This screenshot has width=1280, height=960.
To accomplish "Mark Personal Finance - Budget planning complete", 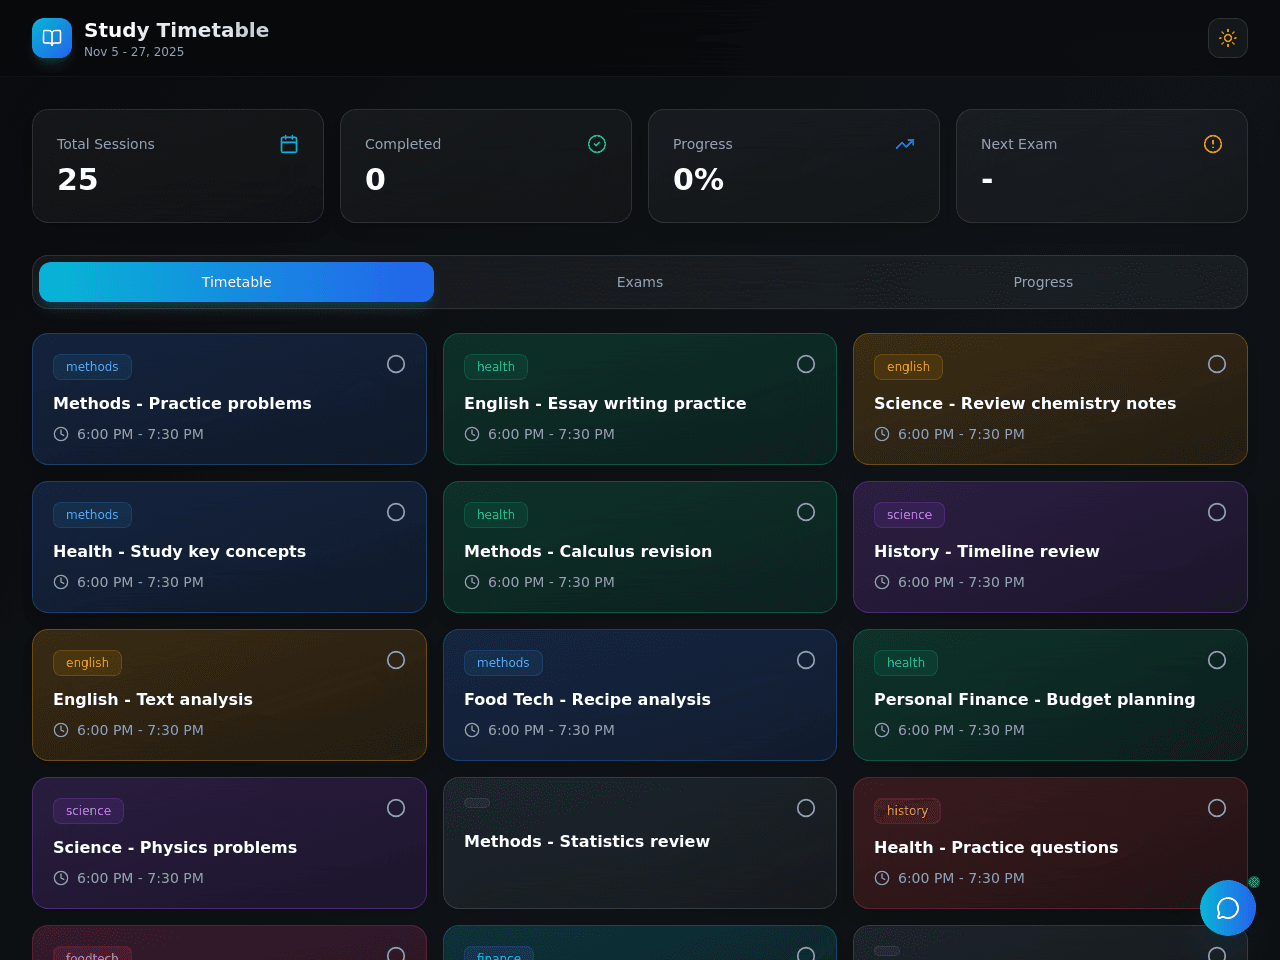I will 1217,660.
